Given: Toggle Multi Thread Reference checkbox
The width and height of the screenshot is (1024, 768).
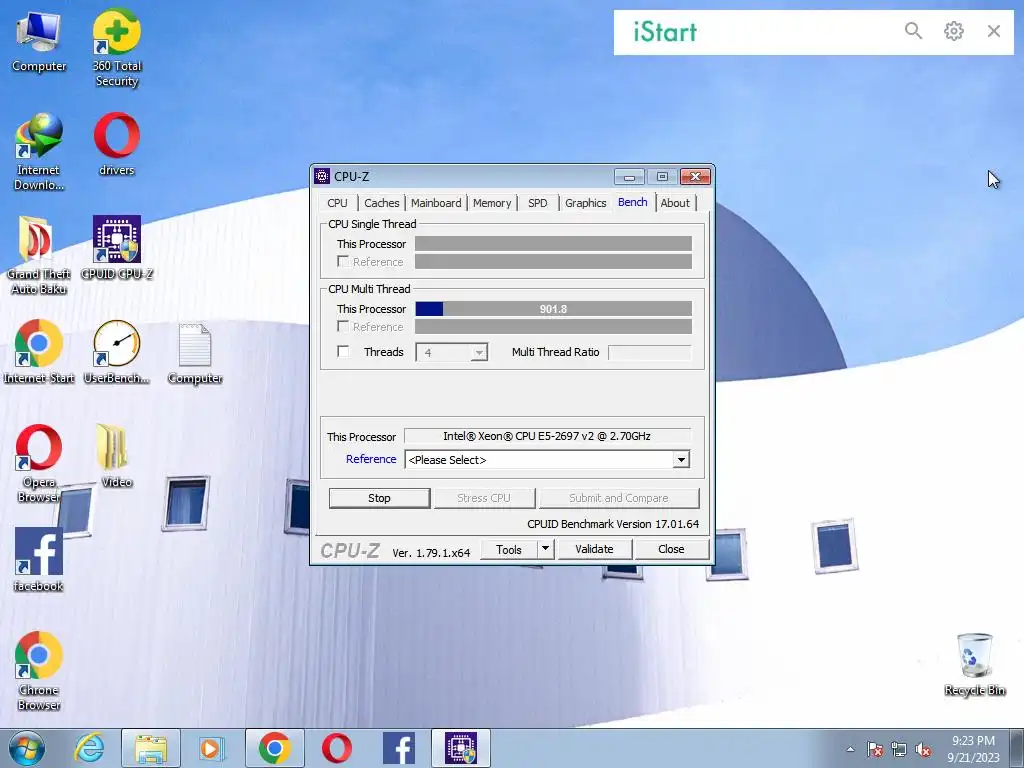Looking at the screenshot, I should tap(343, 326).
